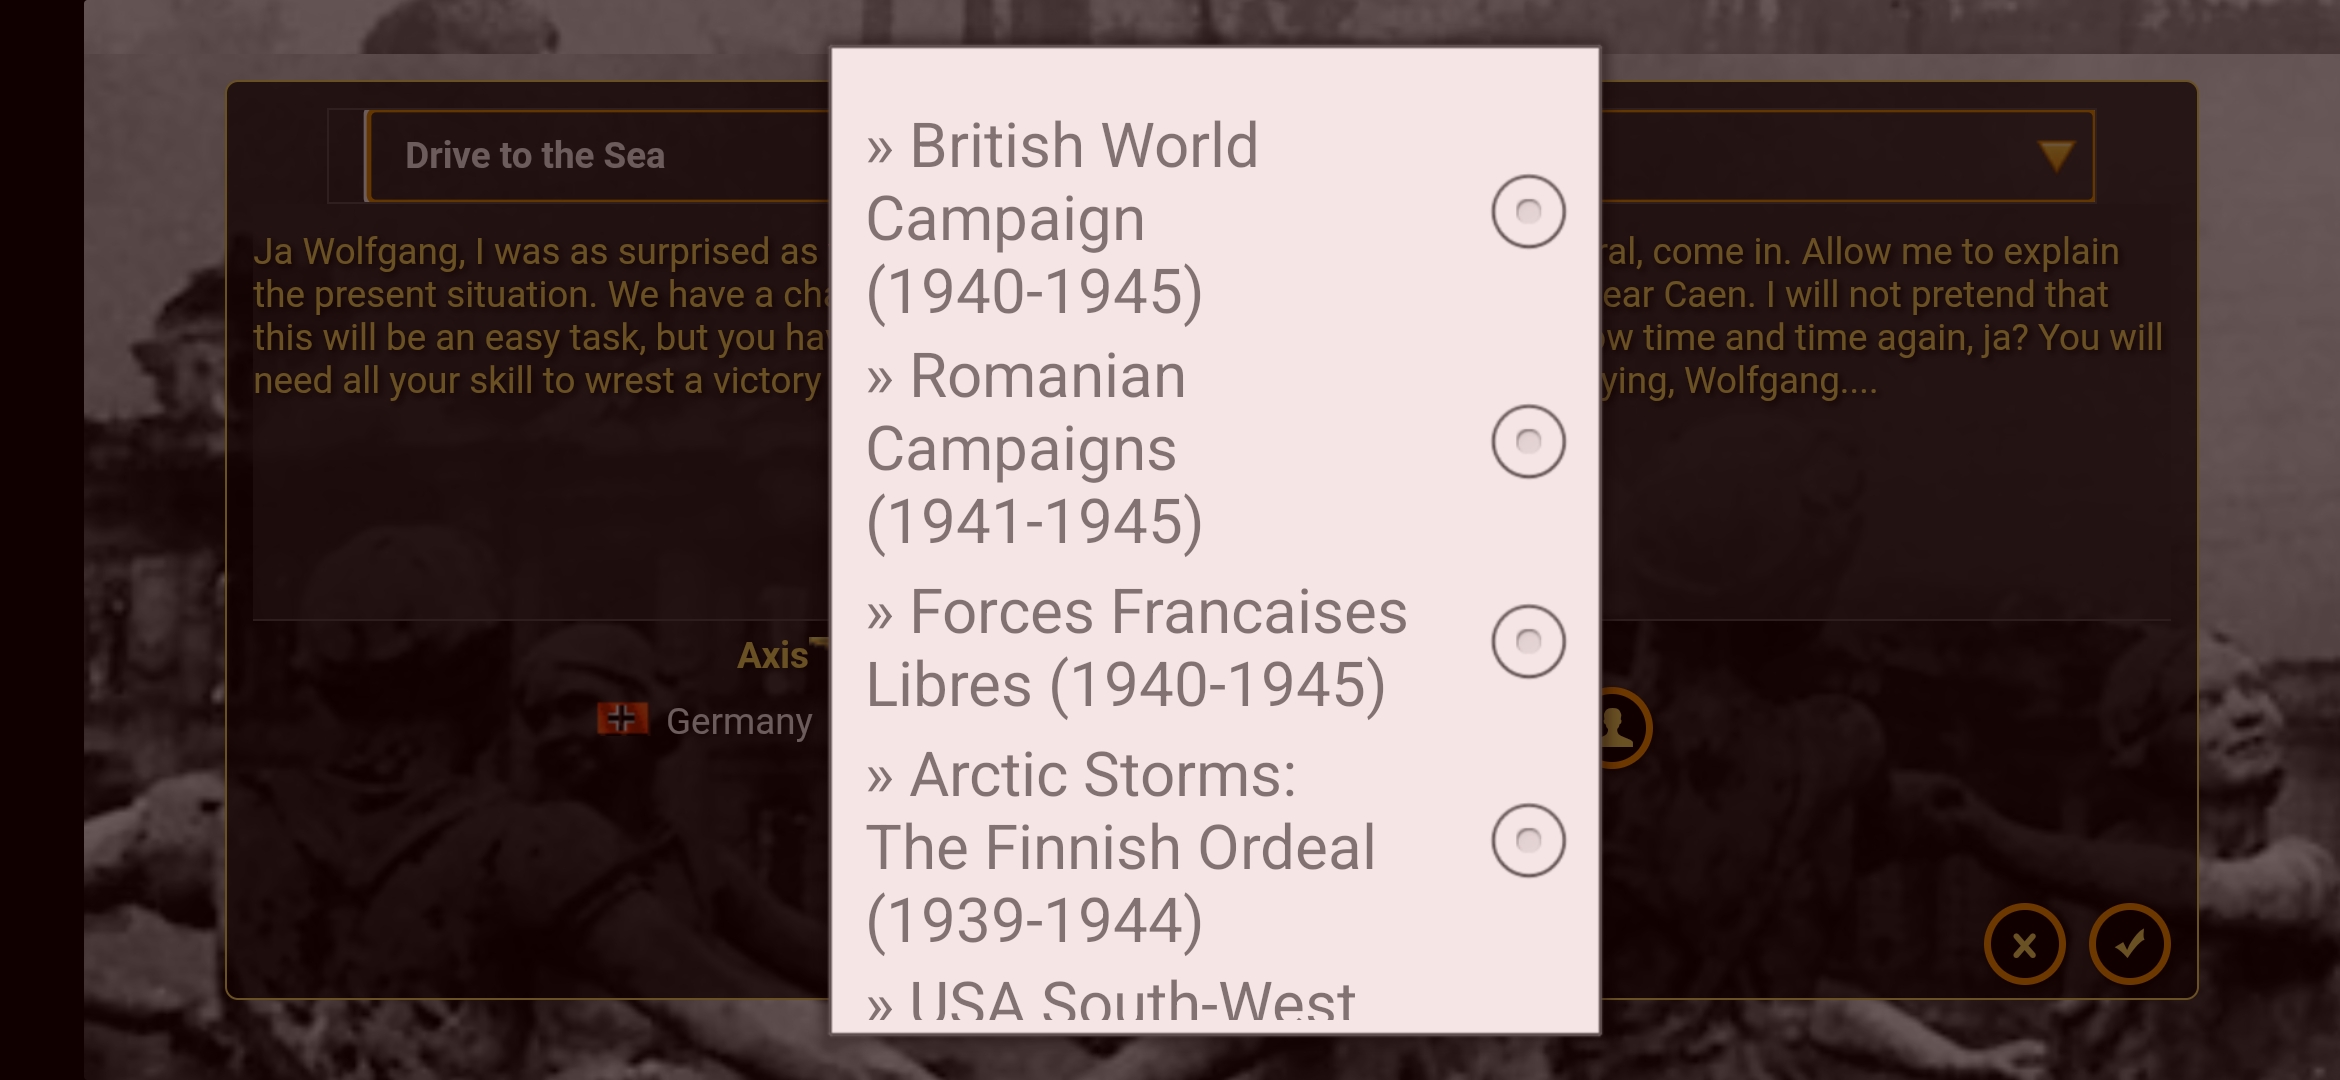This screenshot has width=2340, height=1080.
Task: Click the Axis side heading
Action: pos(772,656)
